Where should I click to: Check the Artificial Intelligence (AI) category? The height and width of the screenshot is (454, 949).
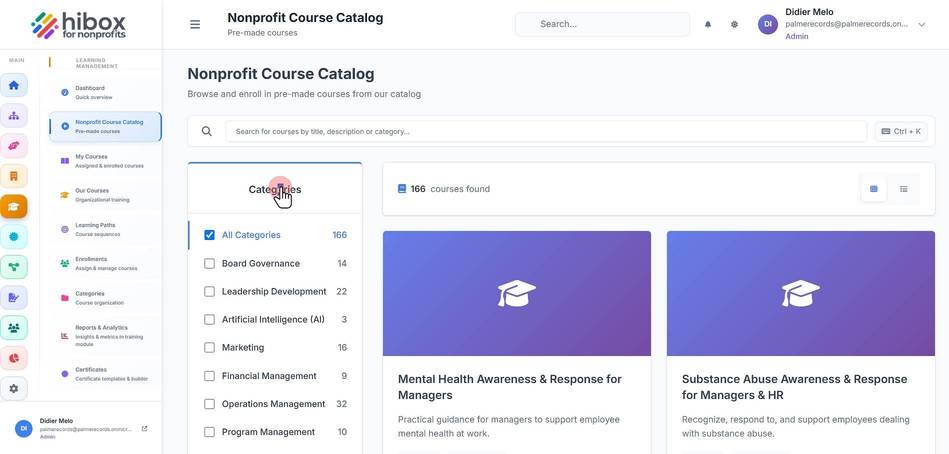click(x=209, y=320)
